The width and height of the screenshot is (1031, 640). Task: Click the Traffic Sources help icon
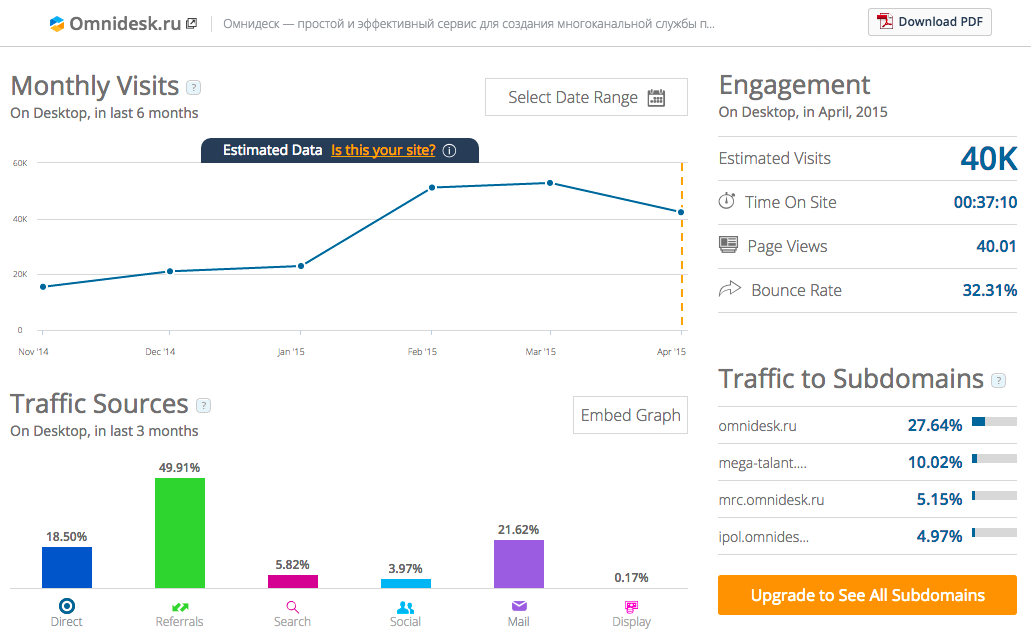203,405
